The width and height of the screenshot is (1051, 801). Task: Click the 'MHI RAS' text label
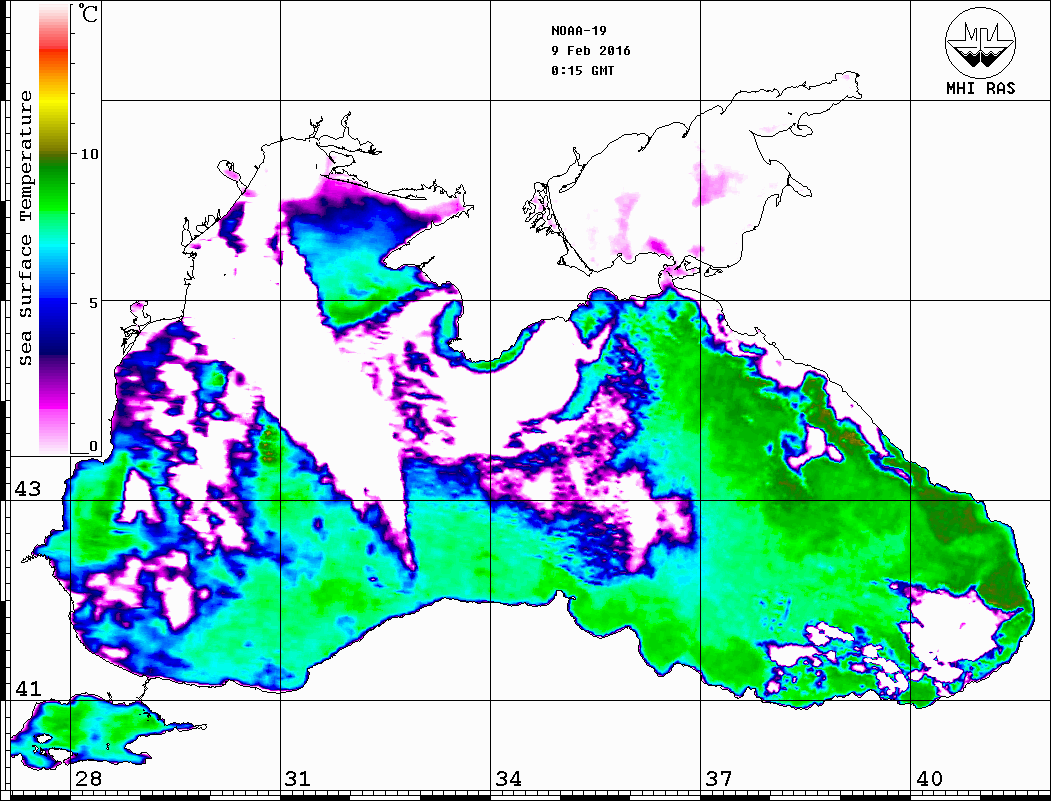(981, 88)
